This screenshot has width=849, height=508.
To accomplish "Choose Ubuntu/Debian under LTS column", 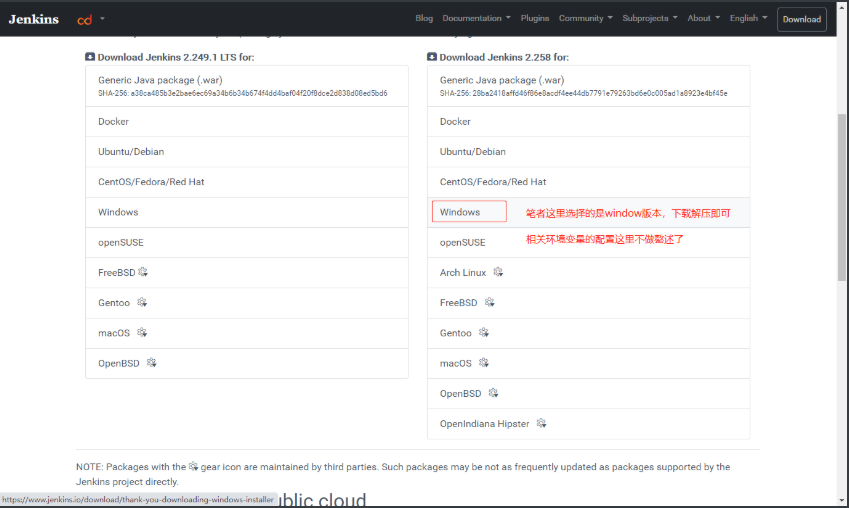I will 247,152.
